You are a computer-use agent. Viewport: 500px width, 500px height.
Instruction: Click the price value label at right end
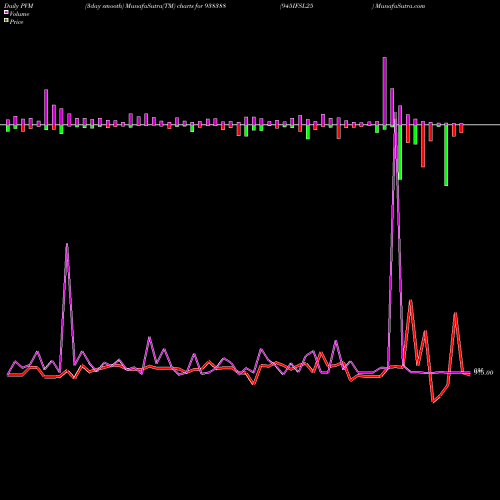click(x=483, y=372)
